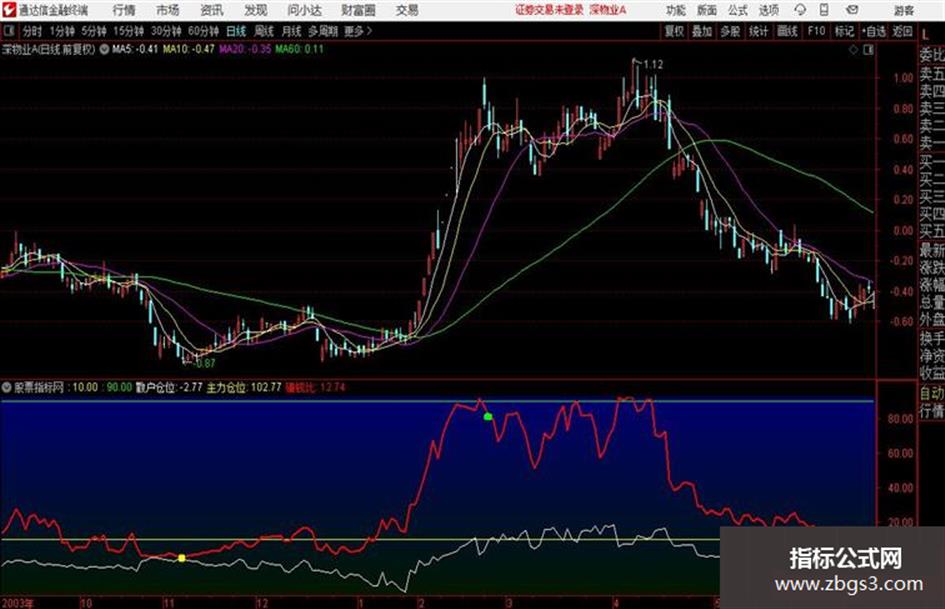Click the 游客 guest account label
945x609 pixels.
pyautogui.click(x=904, y=10)
